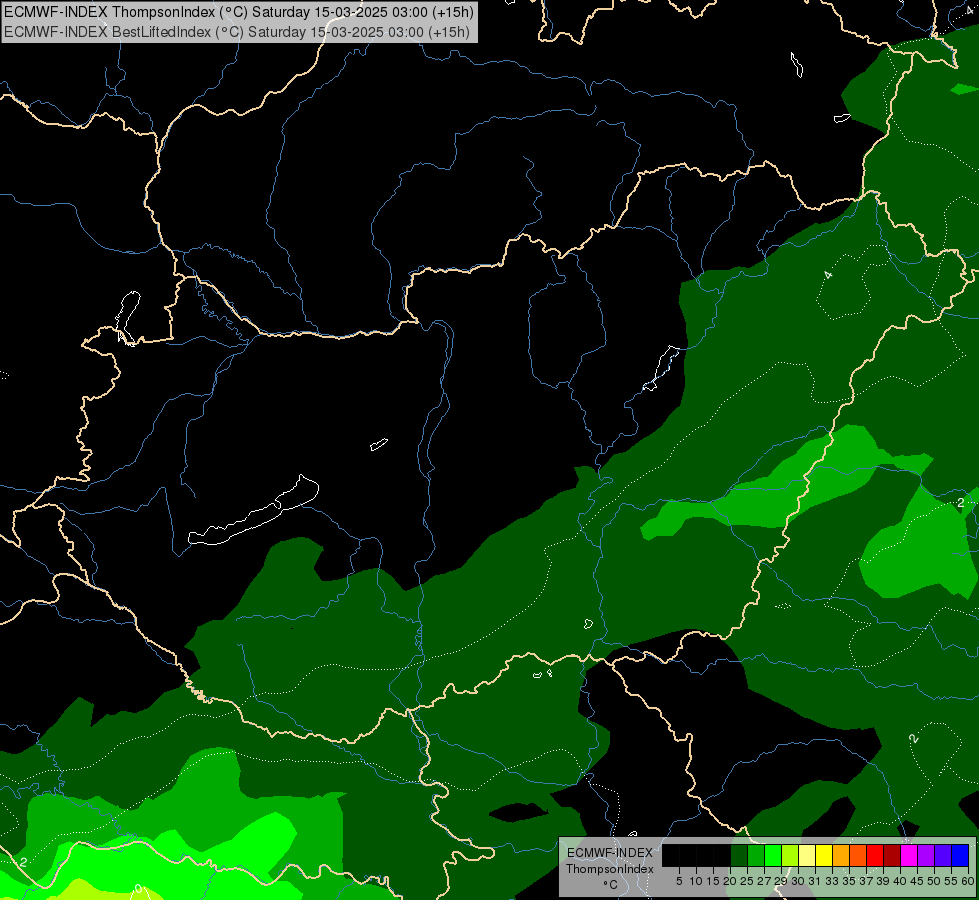Click the legend tick label 25
This screenshot has width=979, height=900.
click(x=747, y=881)
